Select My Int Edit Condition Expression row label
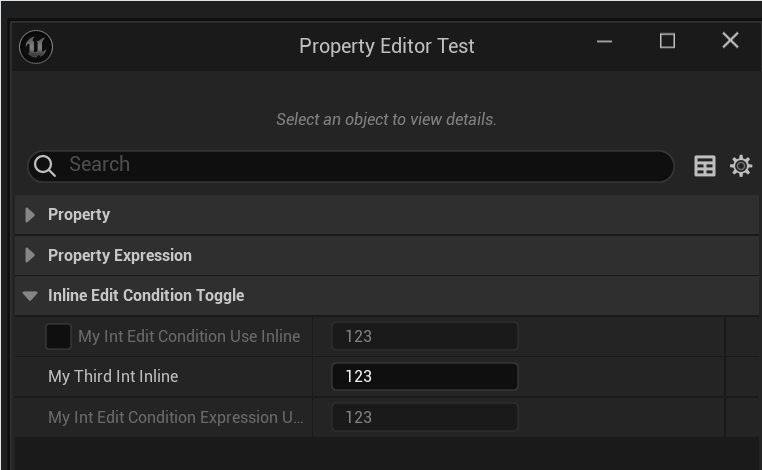 (x=176, y=417)
